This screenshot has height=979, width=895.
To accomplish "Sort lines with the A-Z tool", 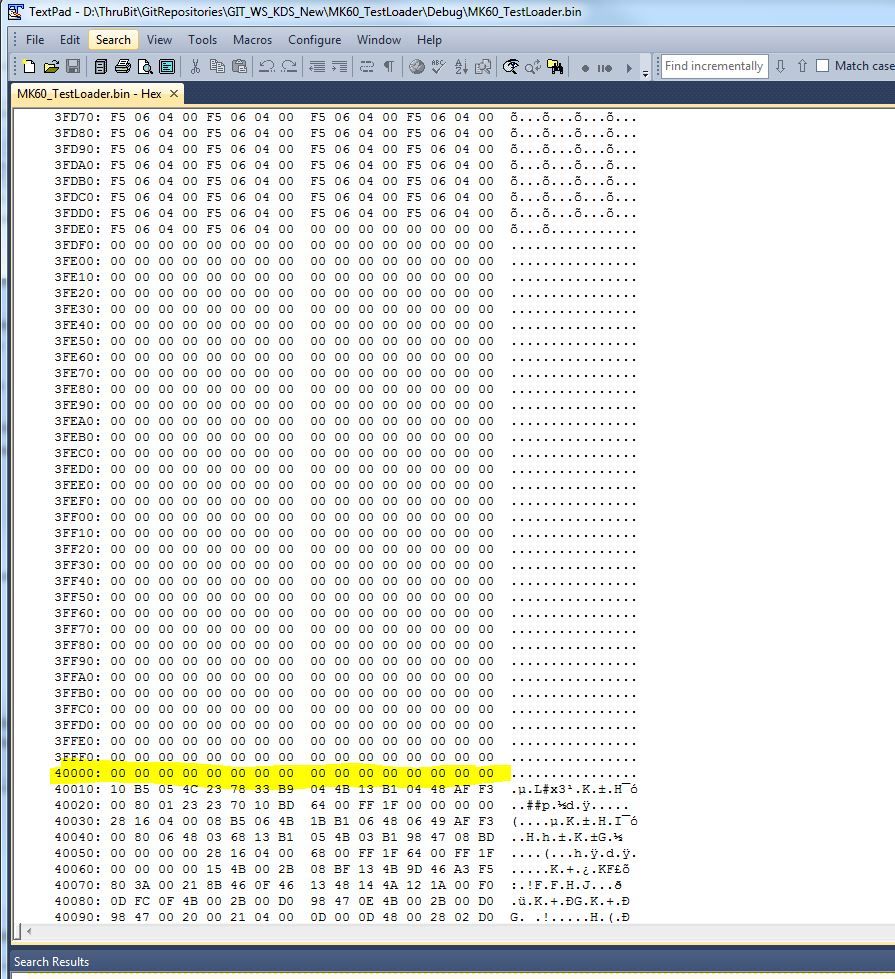I will (x=460, y=67).
